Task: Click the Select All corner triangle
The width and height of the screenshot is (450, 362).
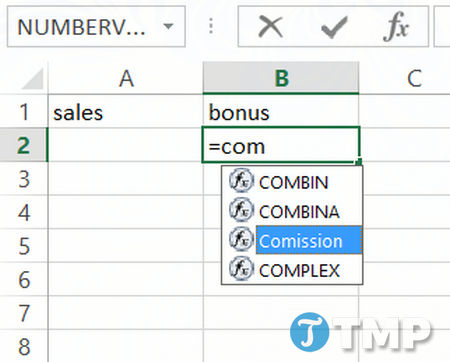Action: coord(32,78)
